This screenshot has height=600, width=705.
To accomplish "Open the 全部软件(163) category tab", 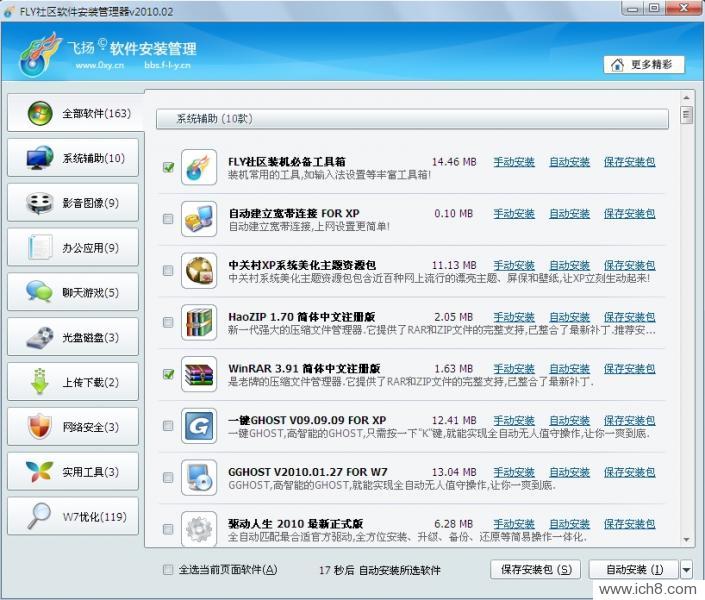I will tap(76, 113).
